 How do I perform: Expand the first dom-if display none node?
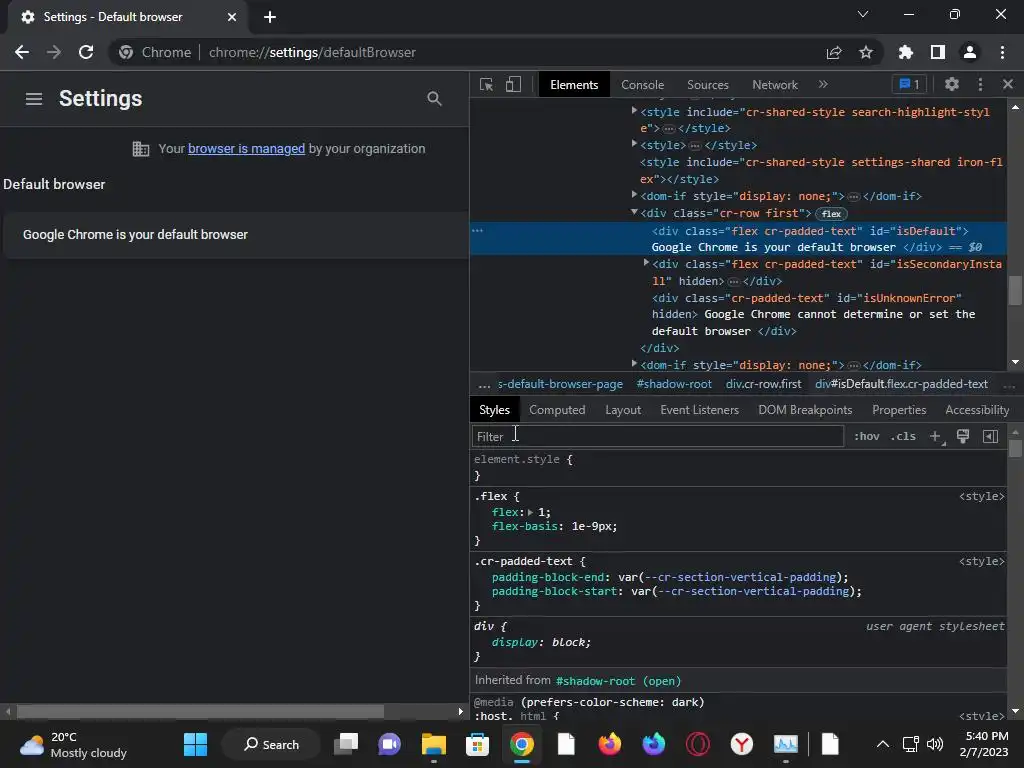pos(634,195)
